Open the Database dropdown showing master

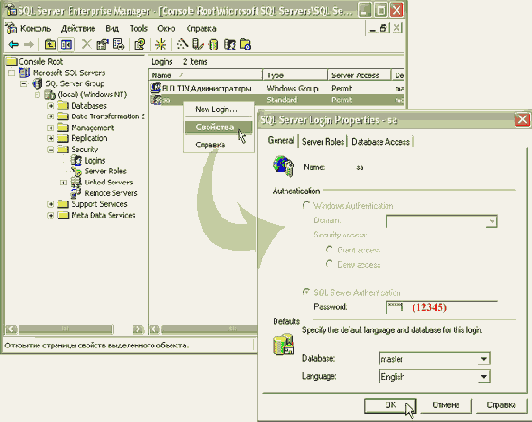point(484,359)
